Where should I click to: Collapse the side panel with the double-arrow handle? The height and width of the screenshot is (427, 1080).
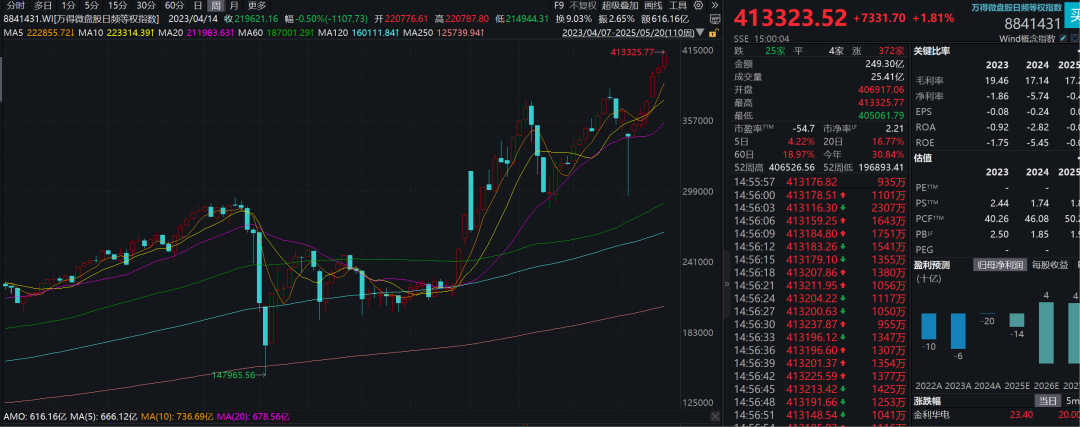[715, 5]
